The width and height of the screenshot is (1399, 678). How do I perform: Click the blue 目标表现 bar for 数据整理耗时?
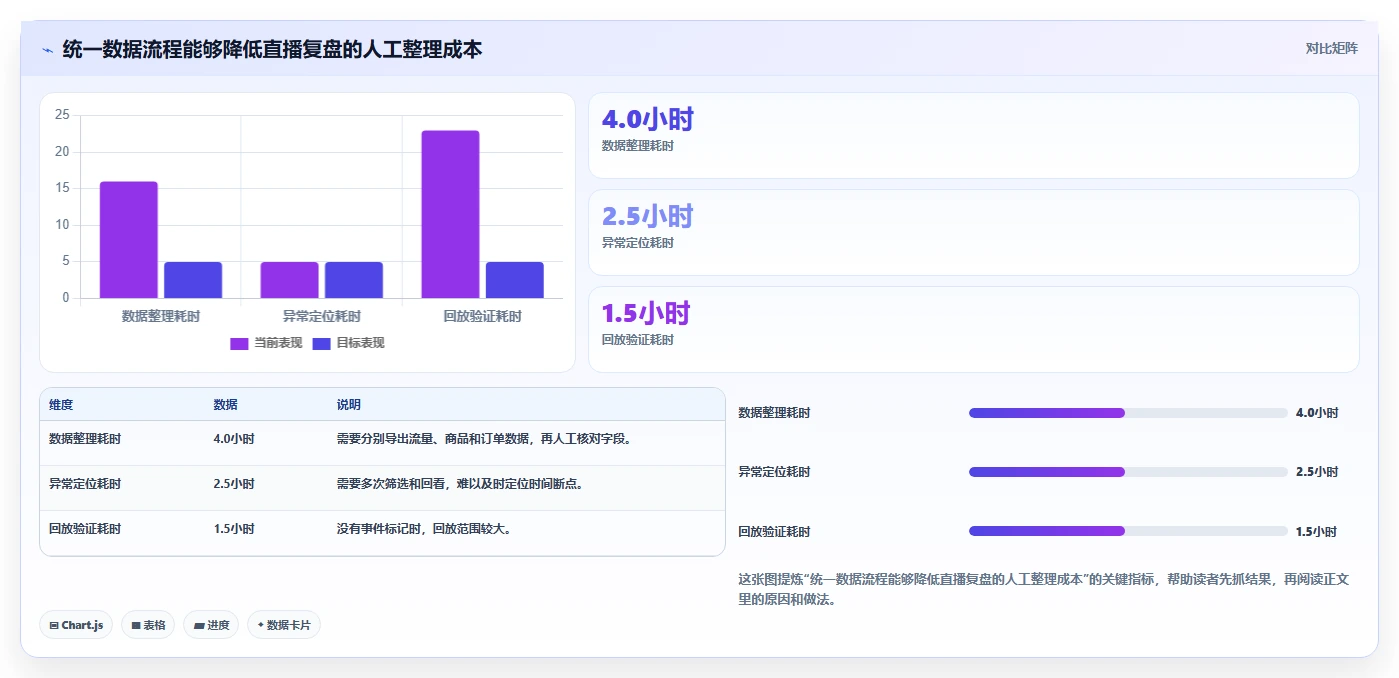(x=193, y=280)
